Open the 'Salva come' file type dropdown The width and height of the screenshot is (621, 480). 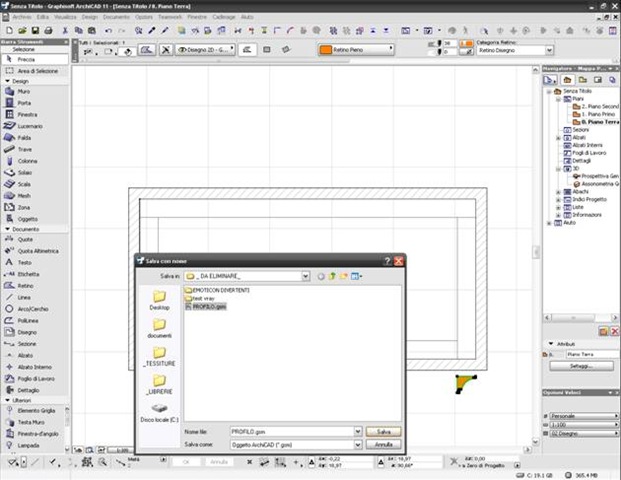[x=357, y=443]
